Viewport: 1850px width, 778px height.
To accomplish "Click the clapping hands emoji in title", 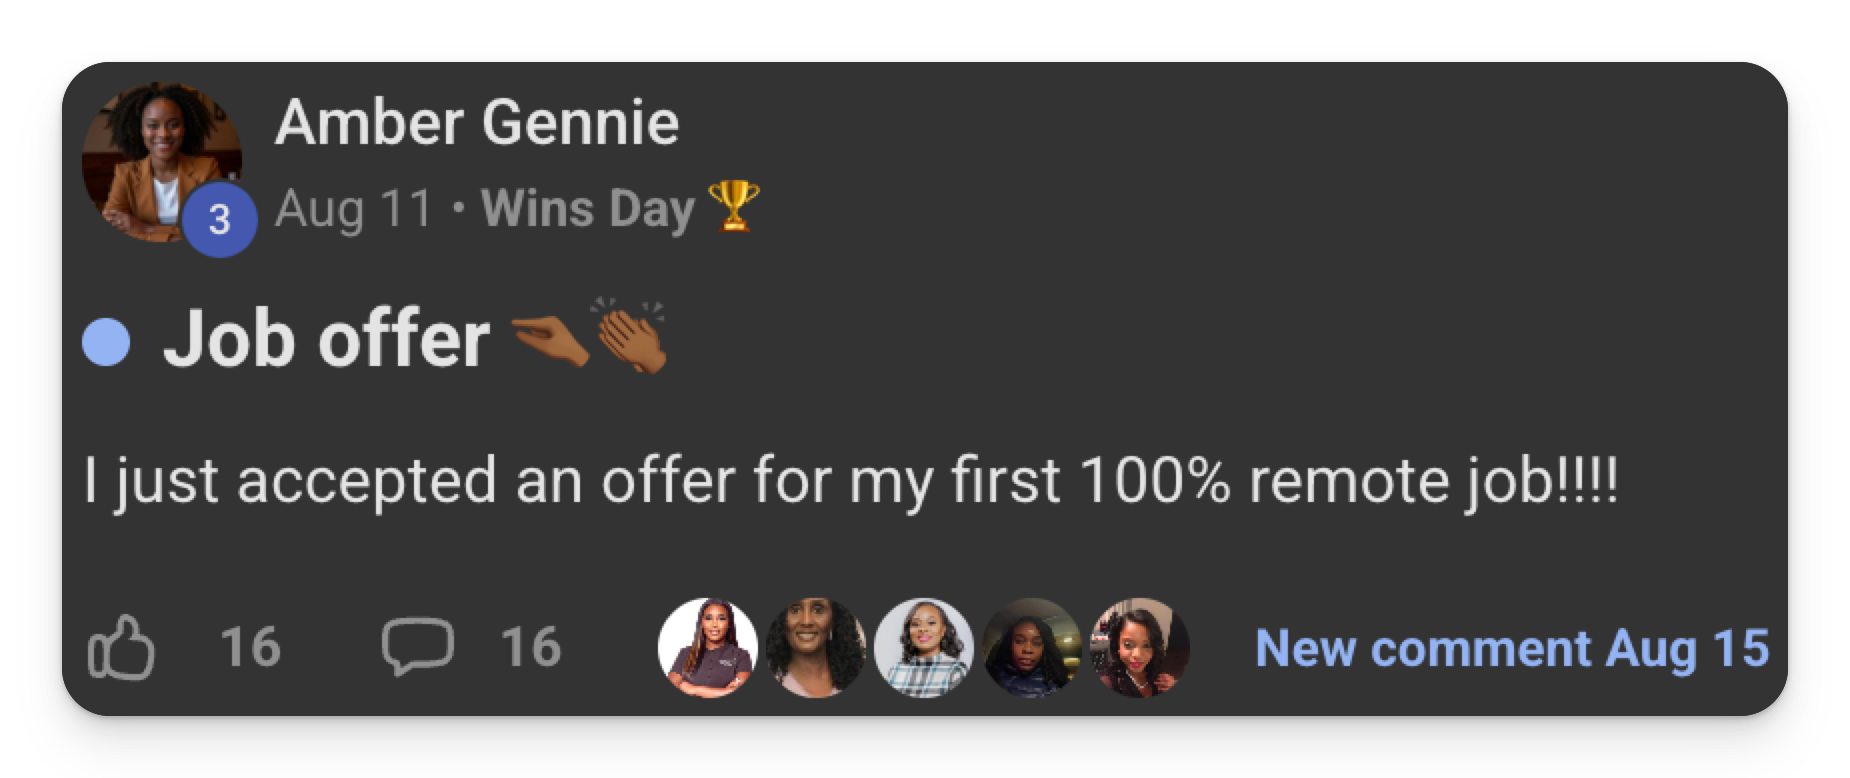I will pos(632,337).
